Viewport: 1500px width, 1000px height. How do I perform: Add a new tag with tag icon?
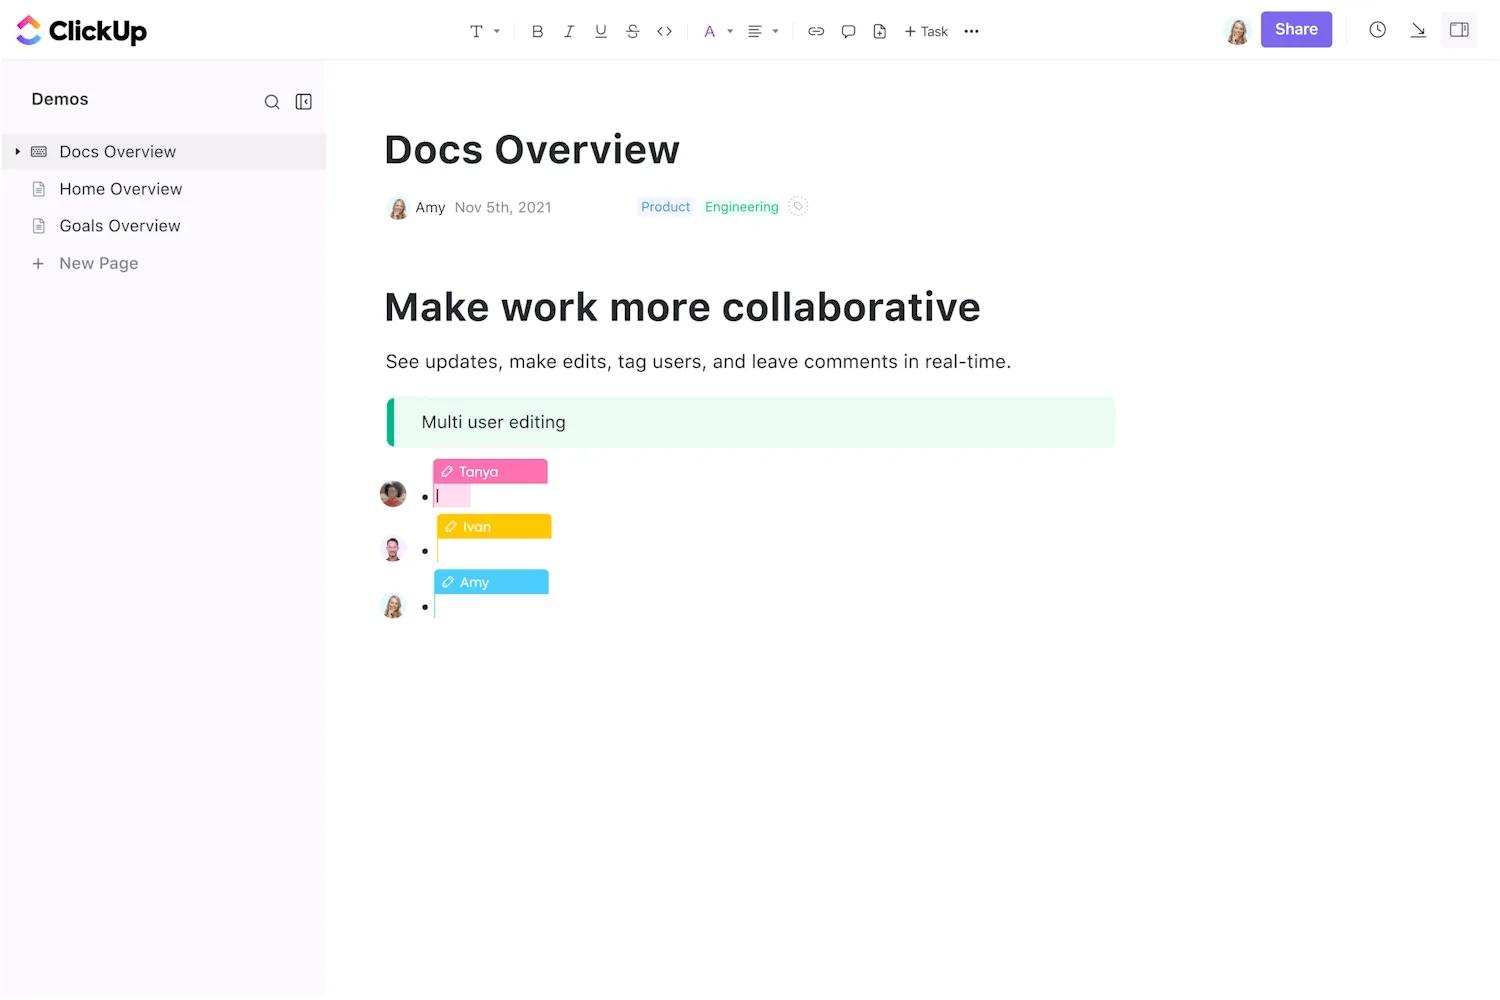(x=798, y=206)
